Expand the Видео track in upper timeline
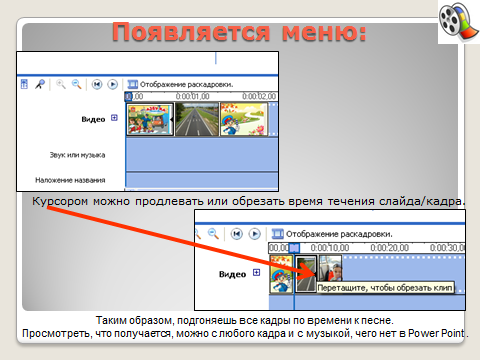The width and height of the screenshot is (480, 360). [114, 118]
